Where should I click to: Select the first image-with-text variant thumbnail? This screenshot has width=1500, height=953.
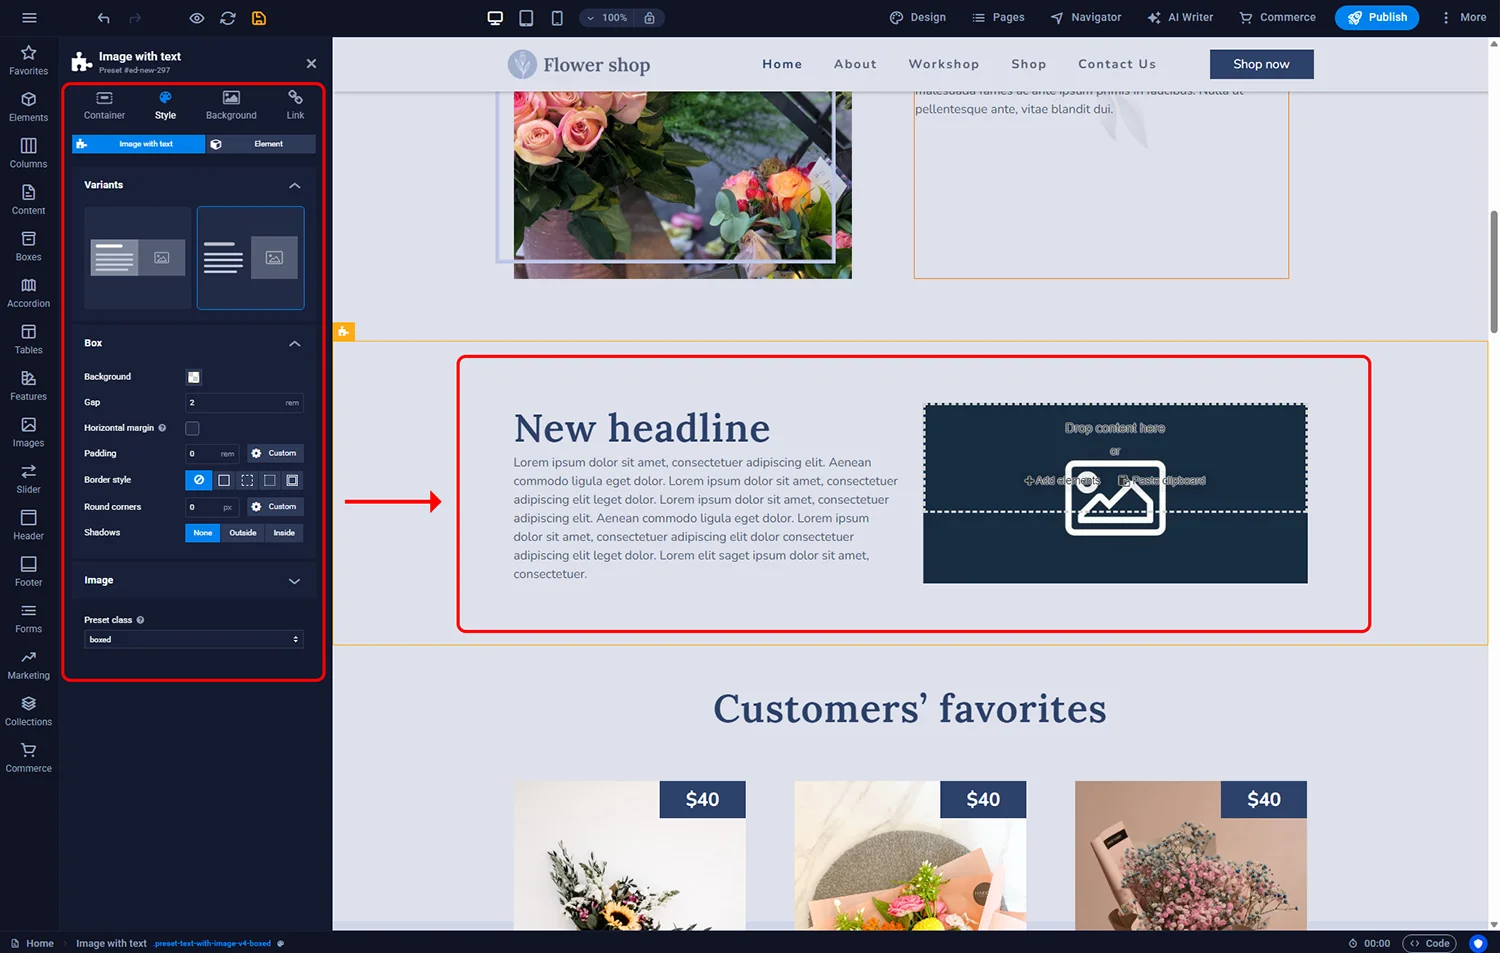138,258
